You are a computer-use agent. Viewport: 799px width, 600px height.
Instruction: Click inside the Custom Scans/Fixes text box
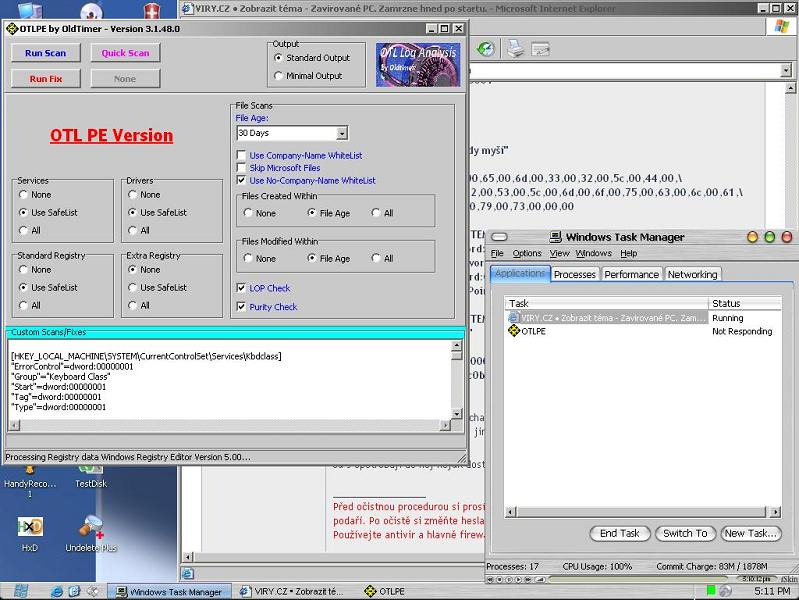pos(230,380)
